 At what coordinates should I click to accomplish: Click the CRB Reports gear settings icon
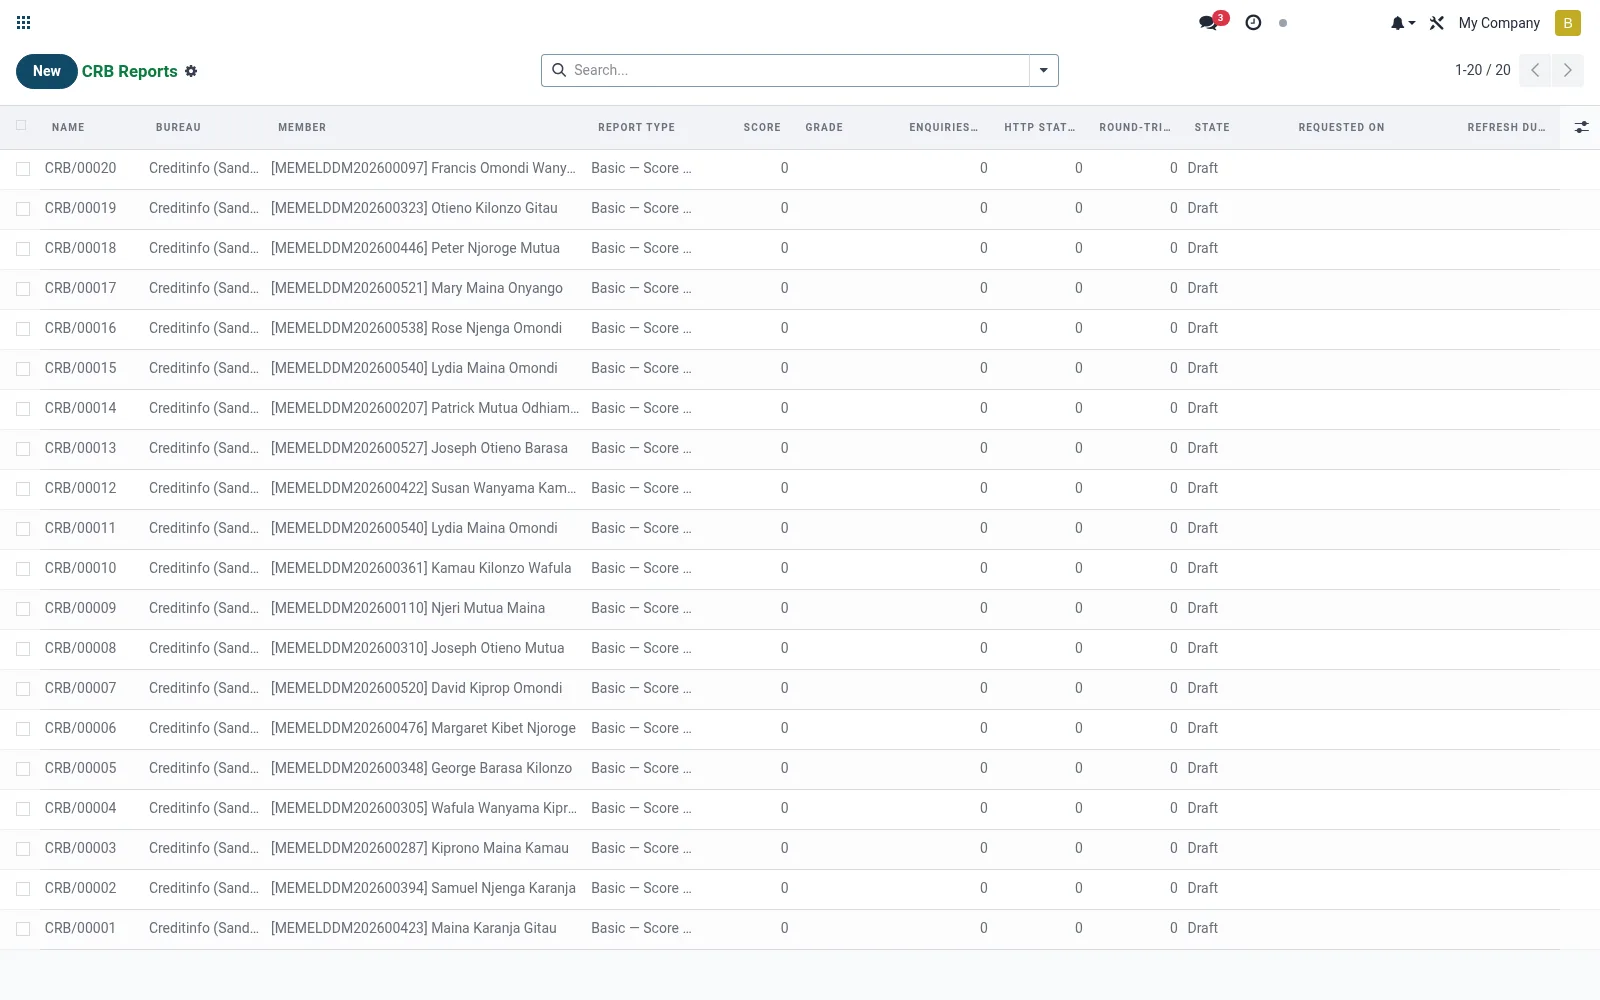pos(191,71)
